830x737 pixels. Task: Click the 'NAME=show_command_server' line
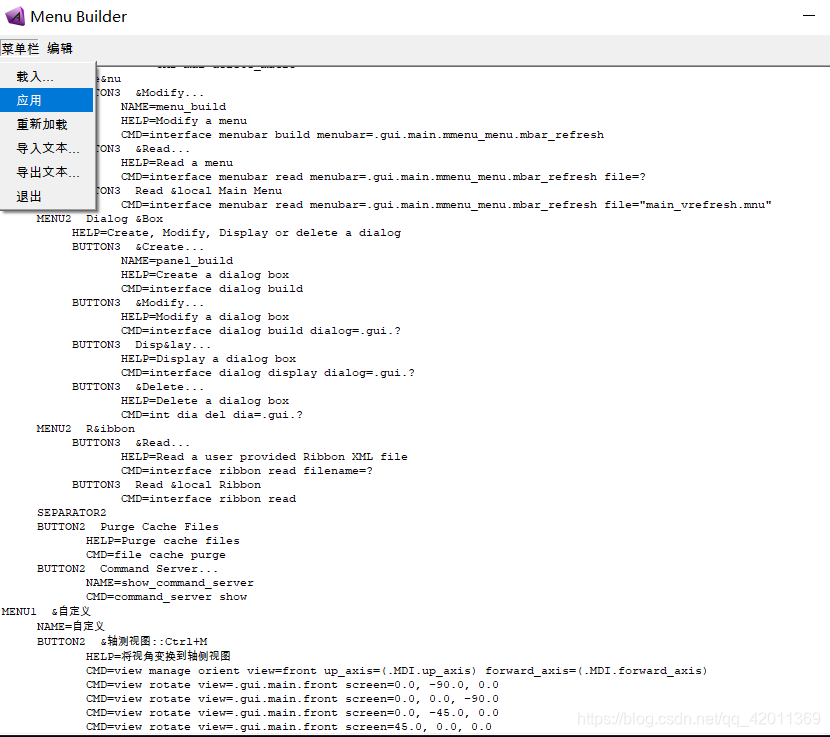[x=169, y=582]
